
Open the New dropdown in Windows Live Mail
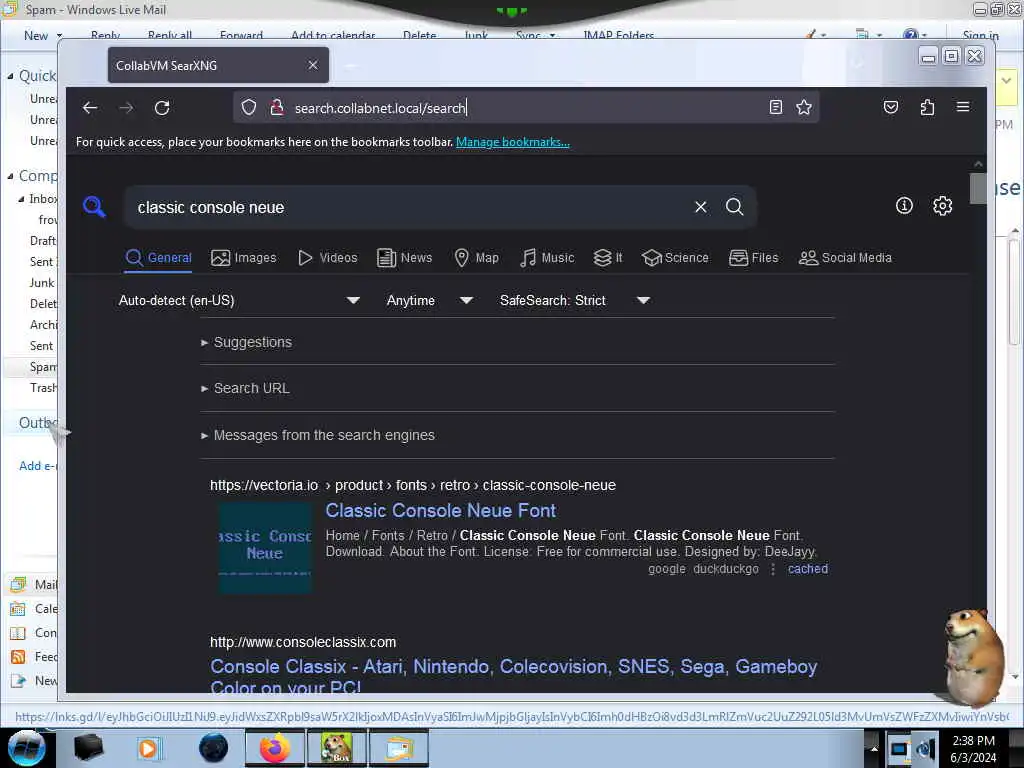click(43, 35)
